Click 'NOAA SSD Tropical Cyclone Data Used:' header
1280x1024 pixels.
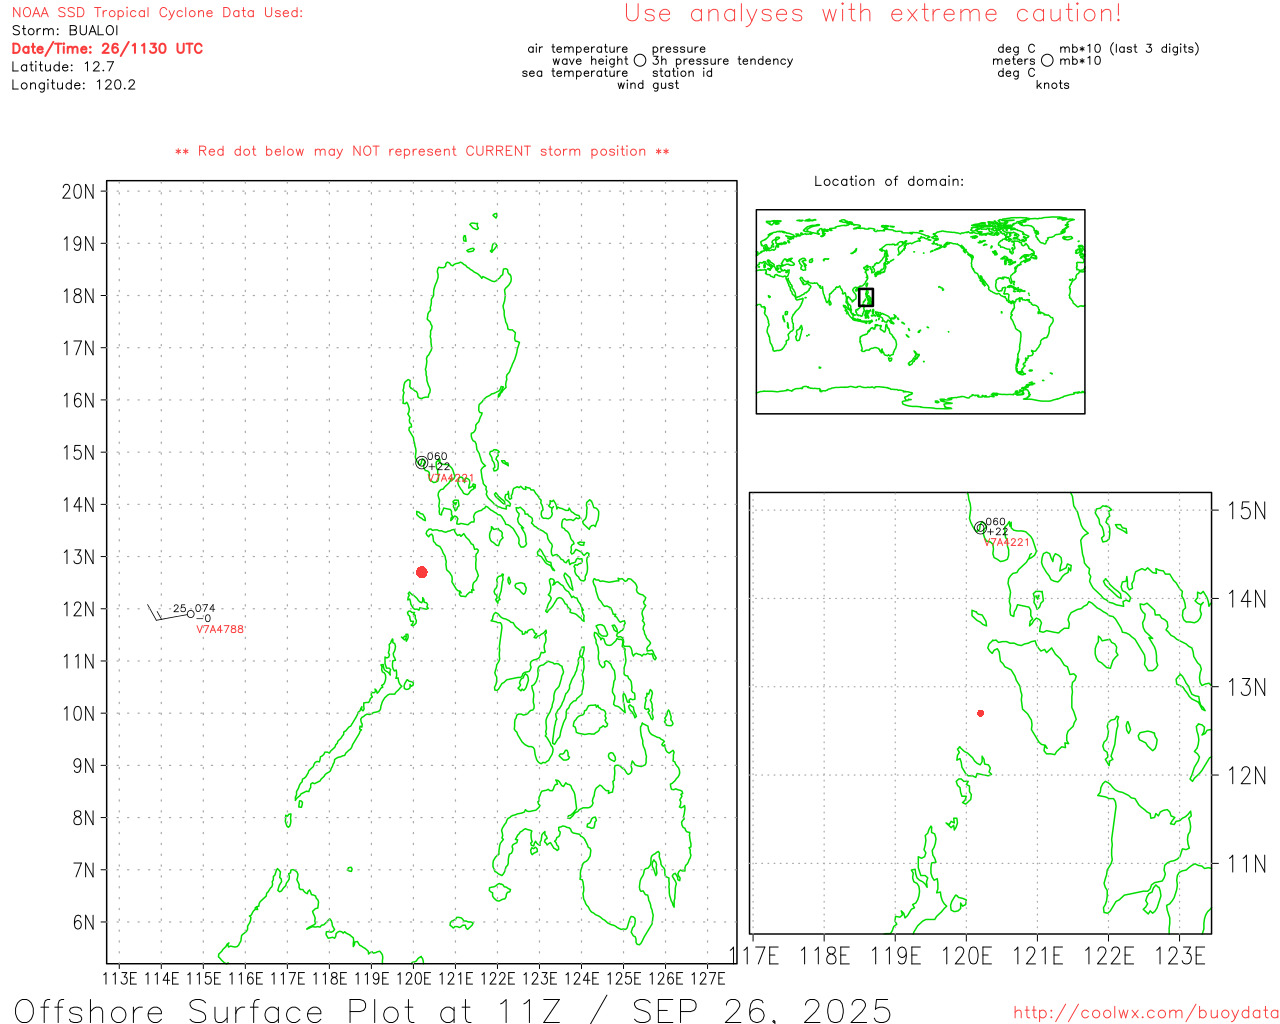coord(157,13)
